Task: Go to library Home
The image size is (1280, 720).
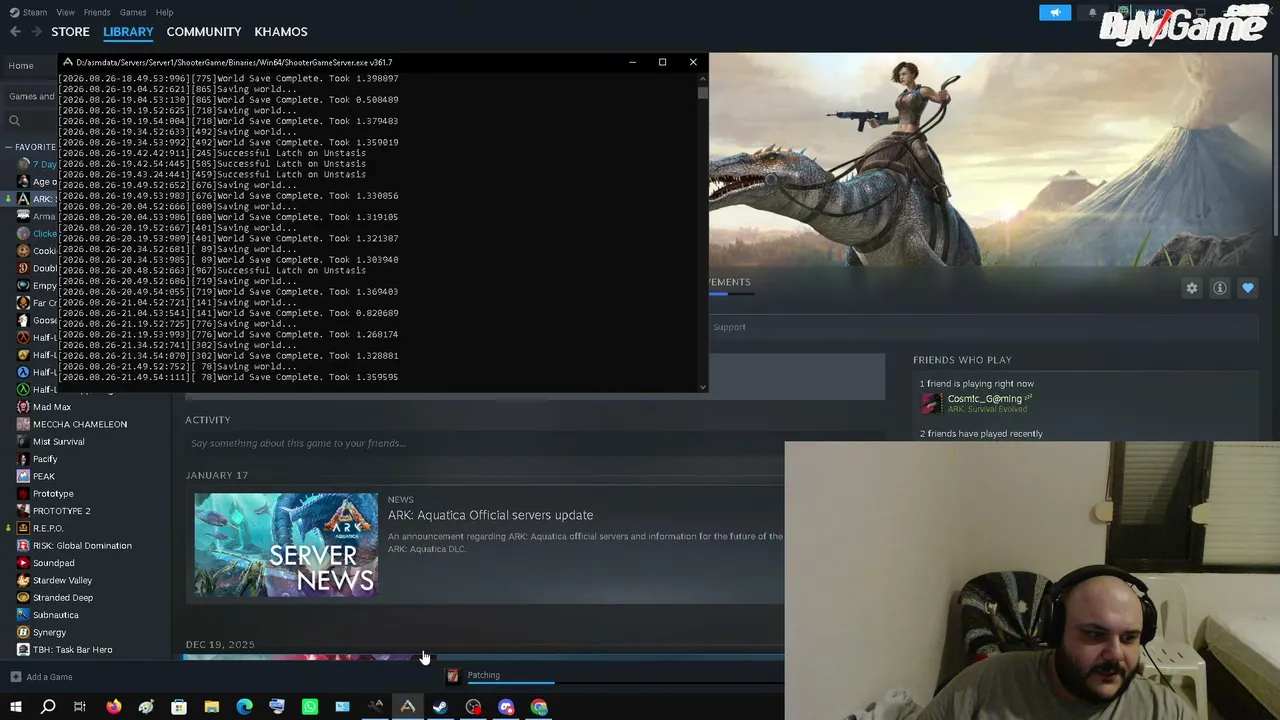Action: pos(21,66)
